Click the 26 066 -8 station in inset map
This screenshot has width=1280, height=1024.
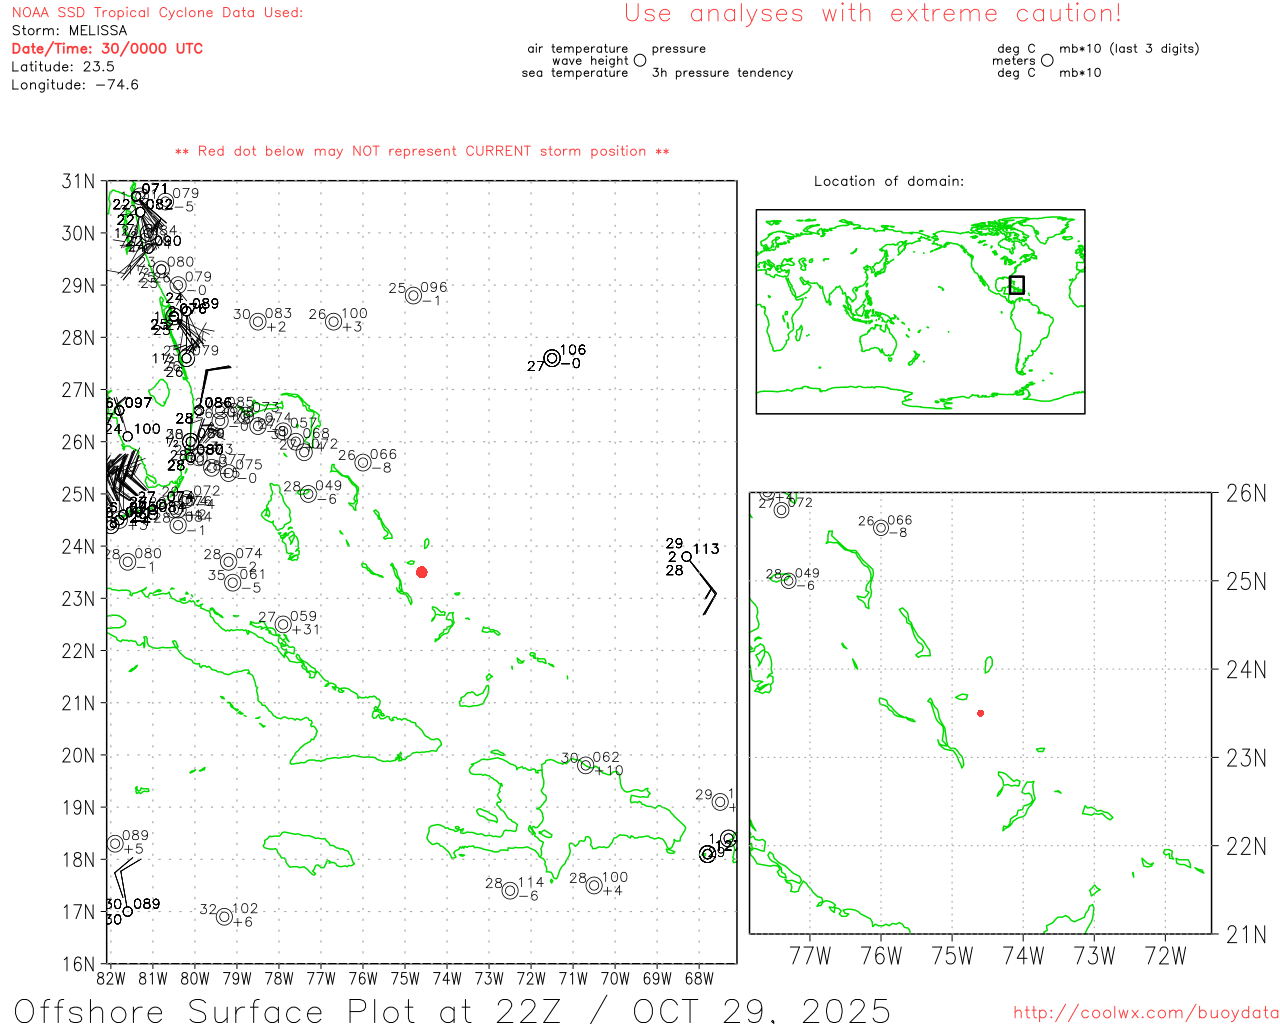click(x=881, y=527)
